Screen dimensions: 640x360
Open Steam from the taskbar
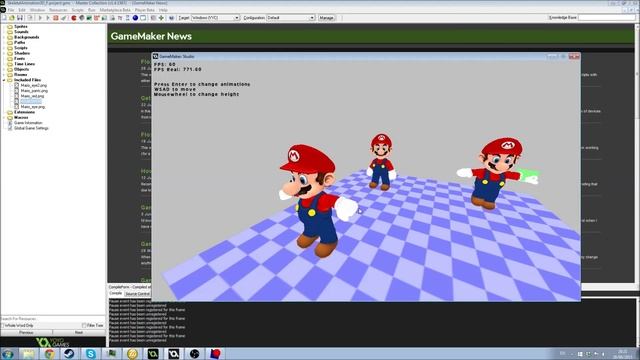pyautogui.click(x=69, y=354)
